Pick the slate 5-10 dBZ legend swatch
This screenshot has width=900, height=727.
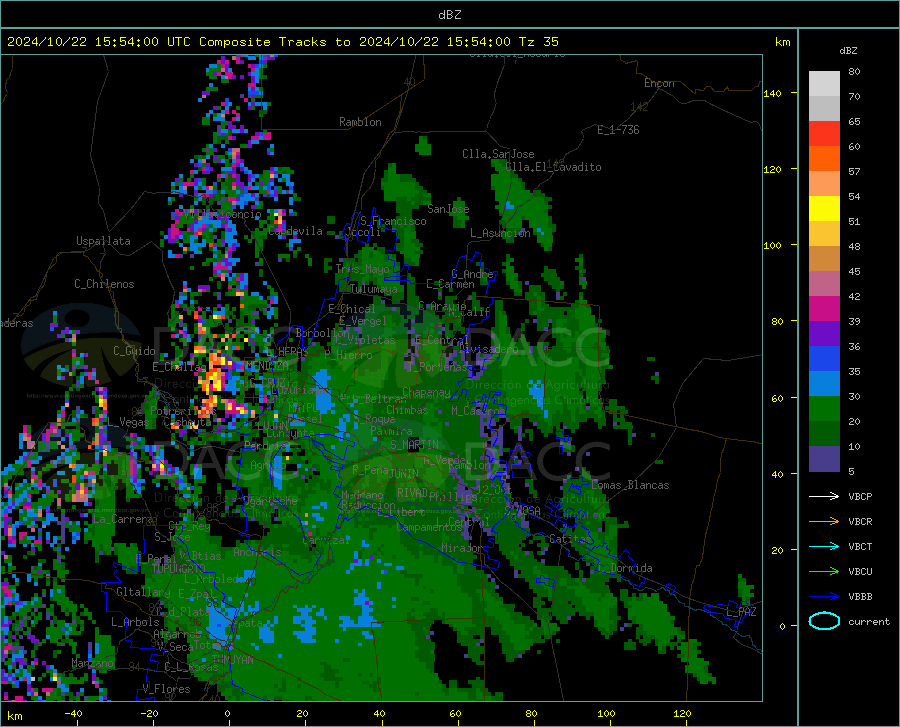click(x=824, y=459)
